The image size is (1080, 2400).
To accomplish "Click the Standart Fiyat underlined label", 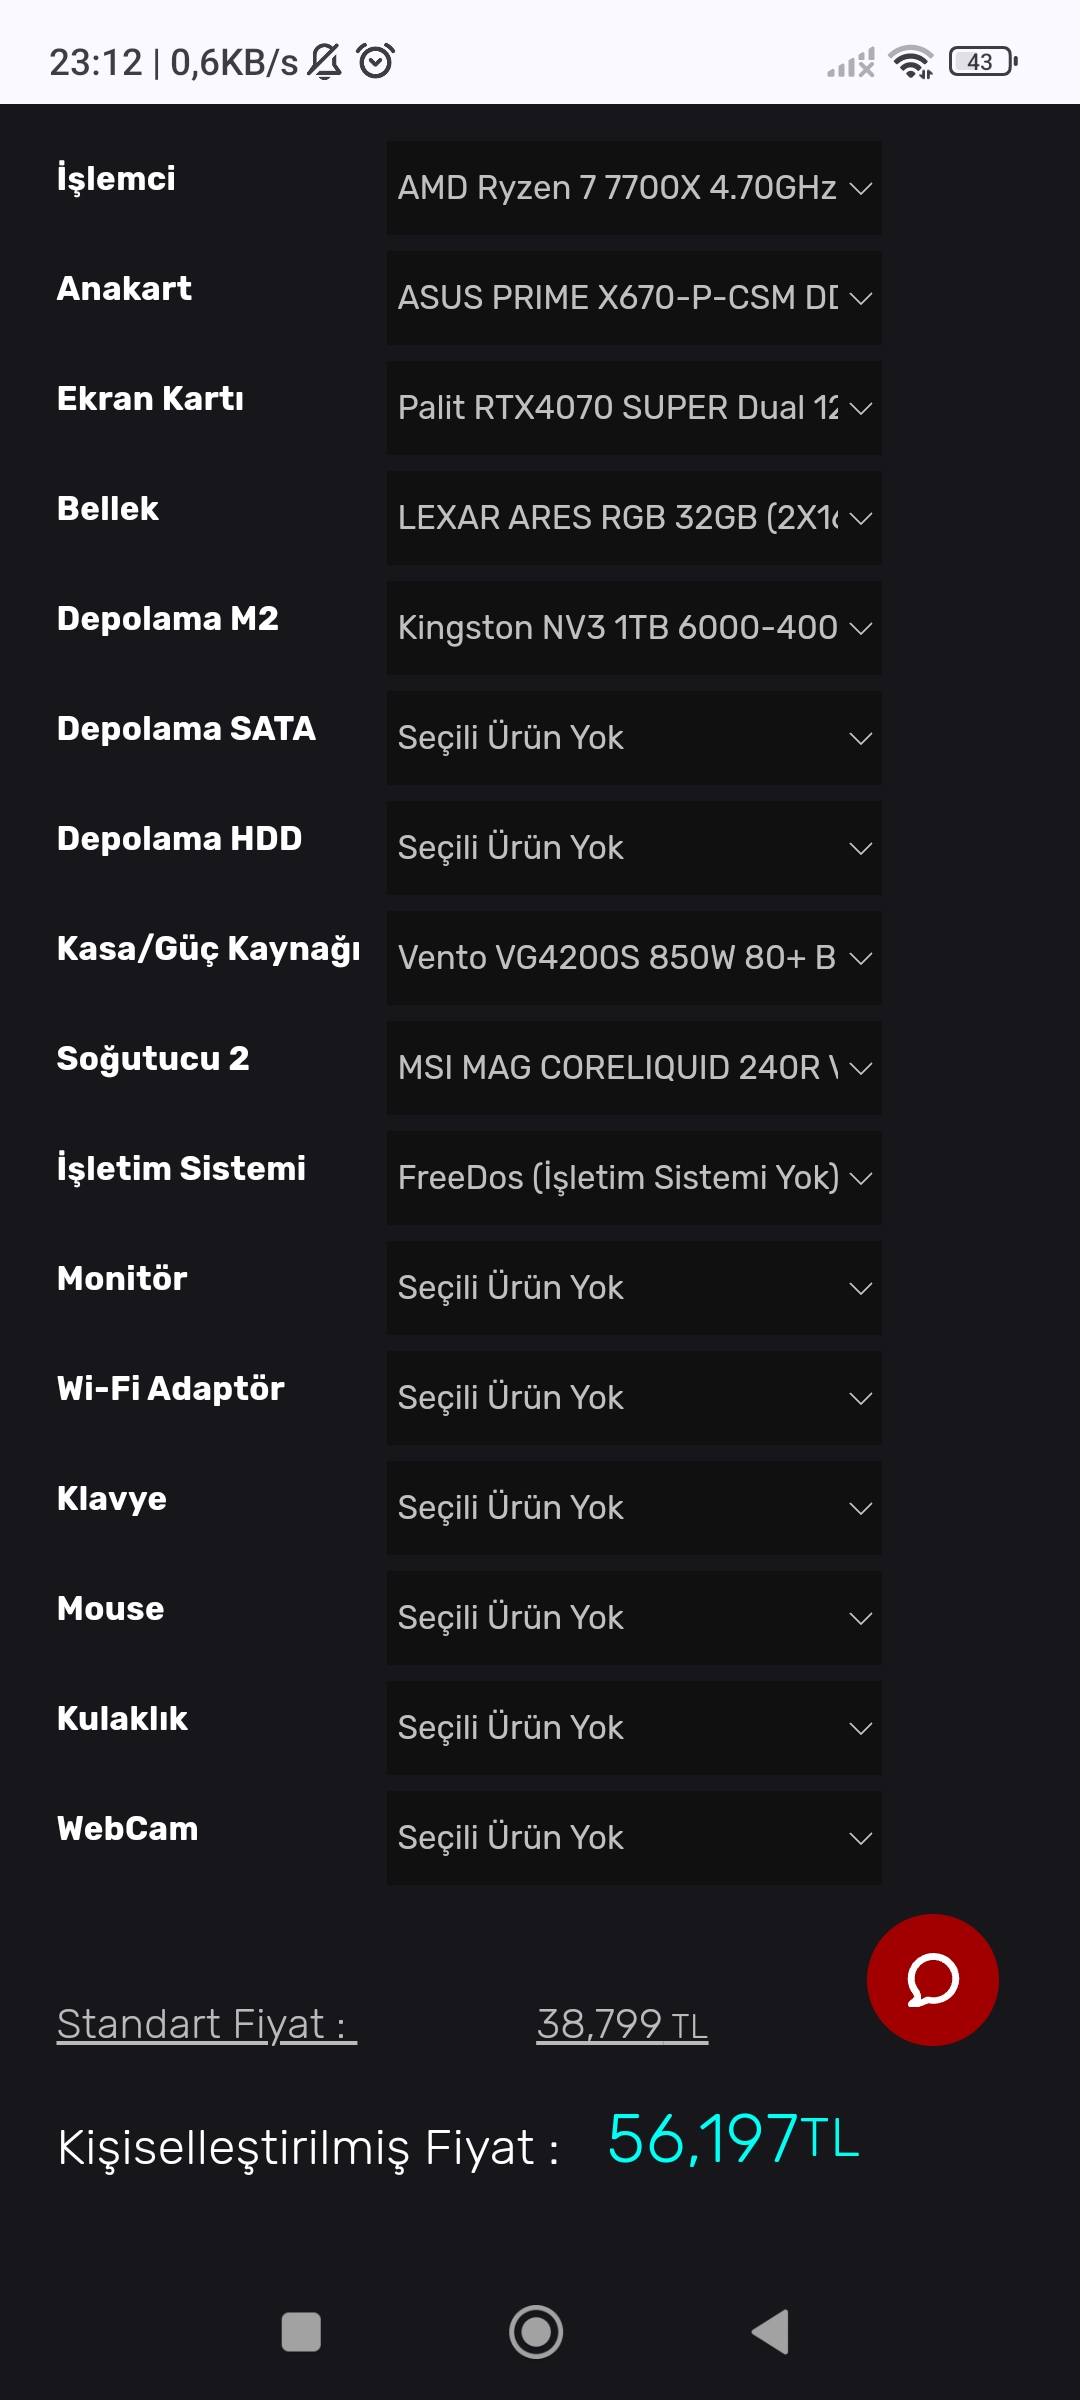I will pyautogui.click(x=206, y=2024).
